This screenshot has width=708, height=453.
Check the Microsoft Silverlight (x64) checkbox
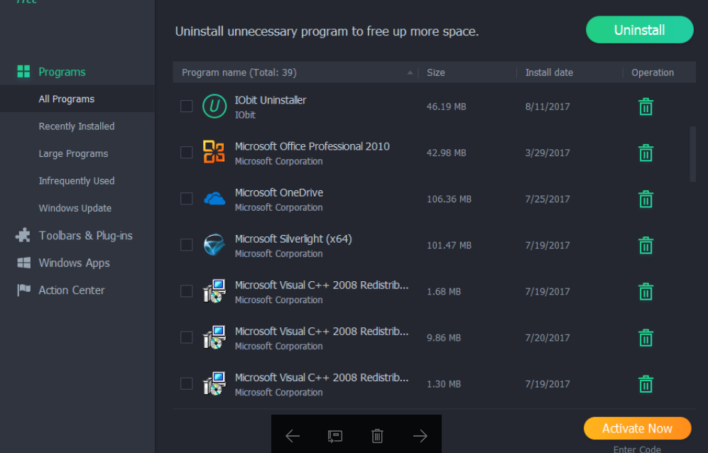(186, 245)
